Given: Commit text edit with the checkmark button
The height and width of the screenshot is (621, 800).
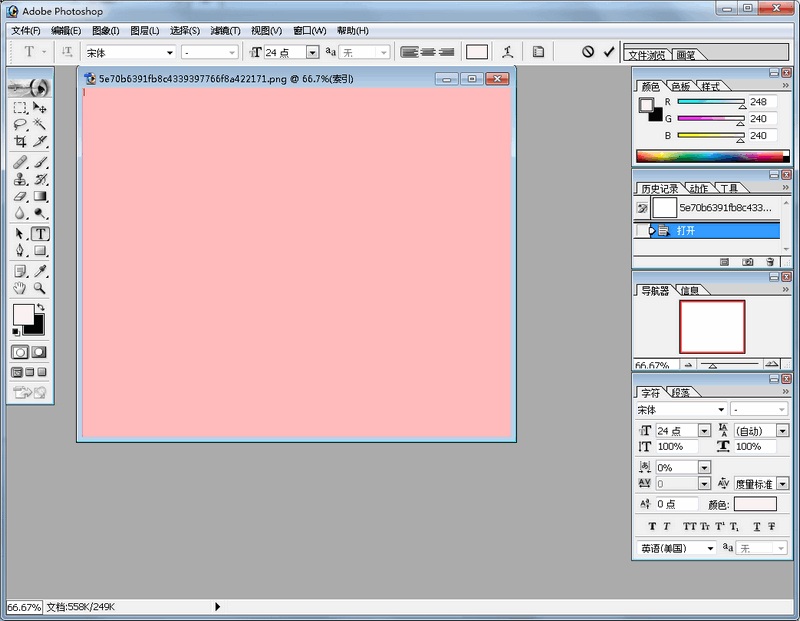Looking at the screenshot, I should (x=607, y=50).
